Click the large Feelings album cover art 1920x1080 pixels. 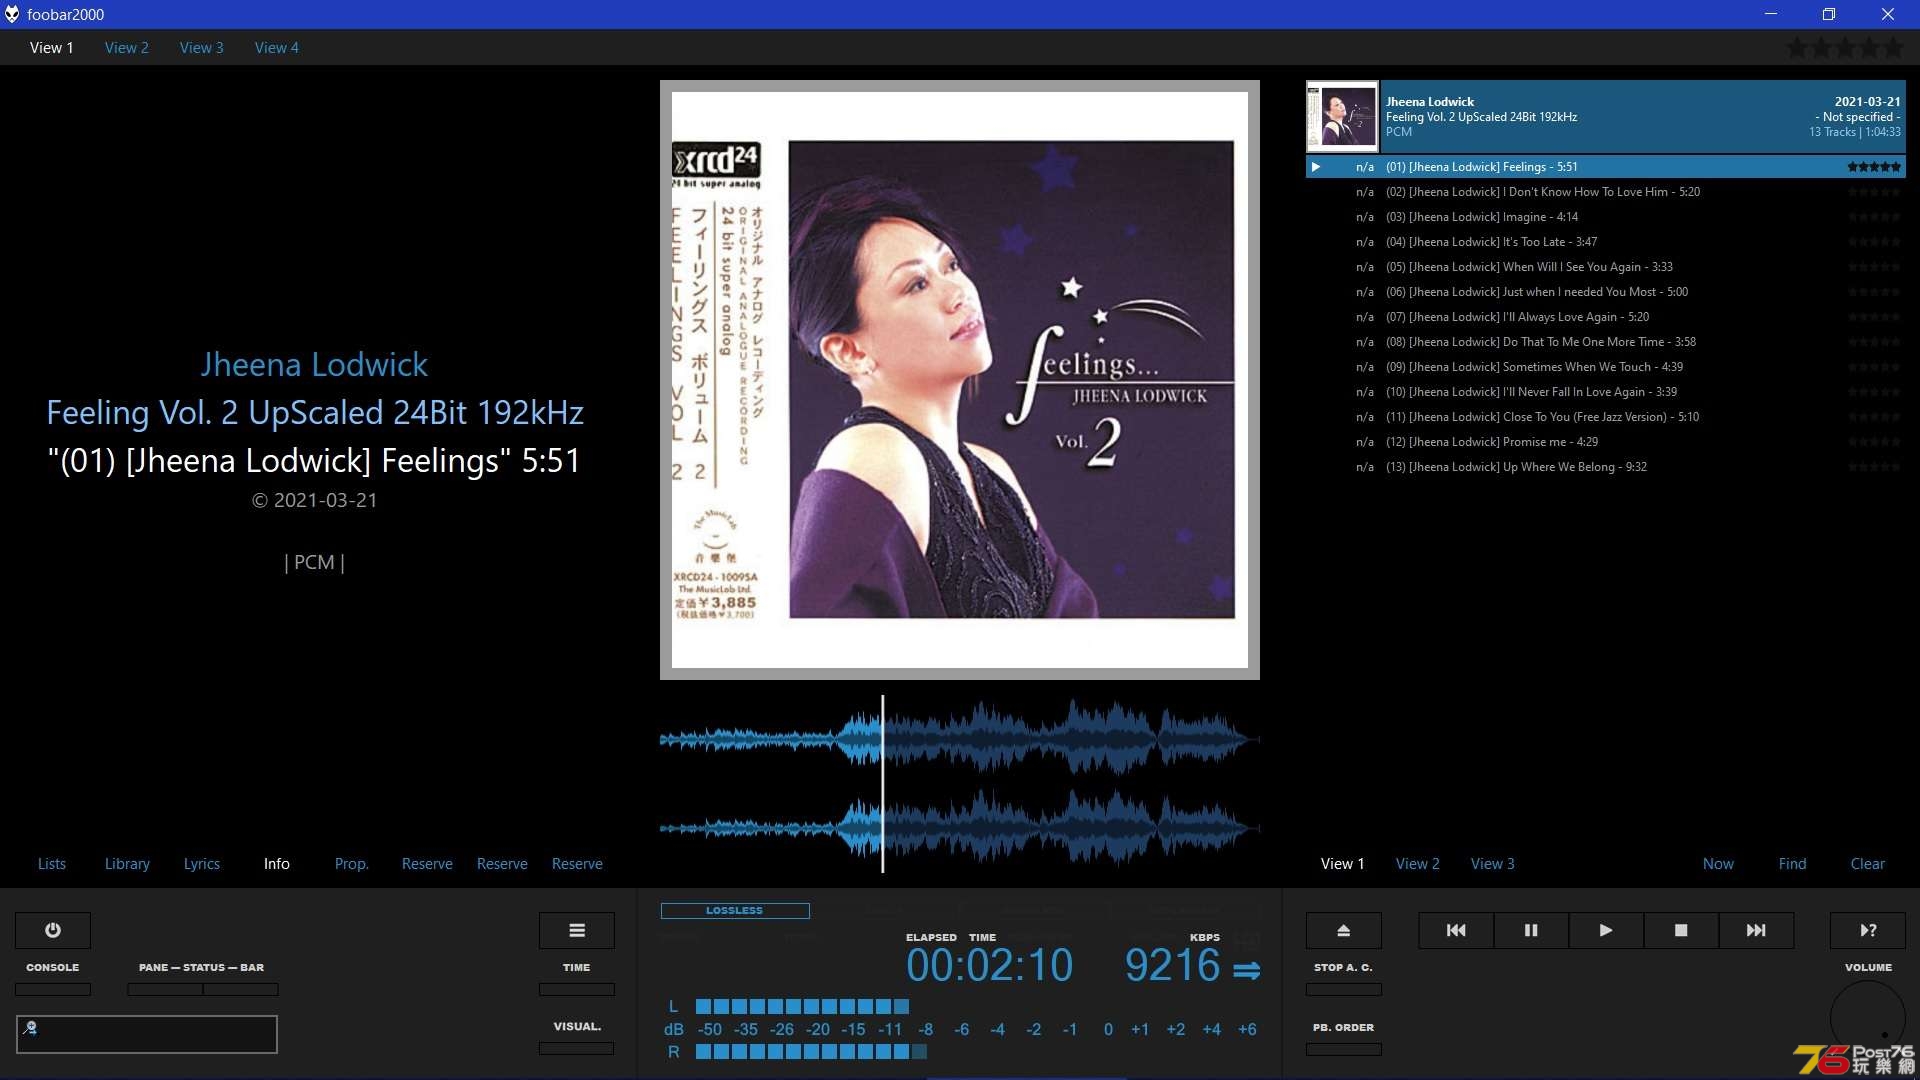point(960,380)
